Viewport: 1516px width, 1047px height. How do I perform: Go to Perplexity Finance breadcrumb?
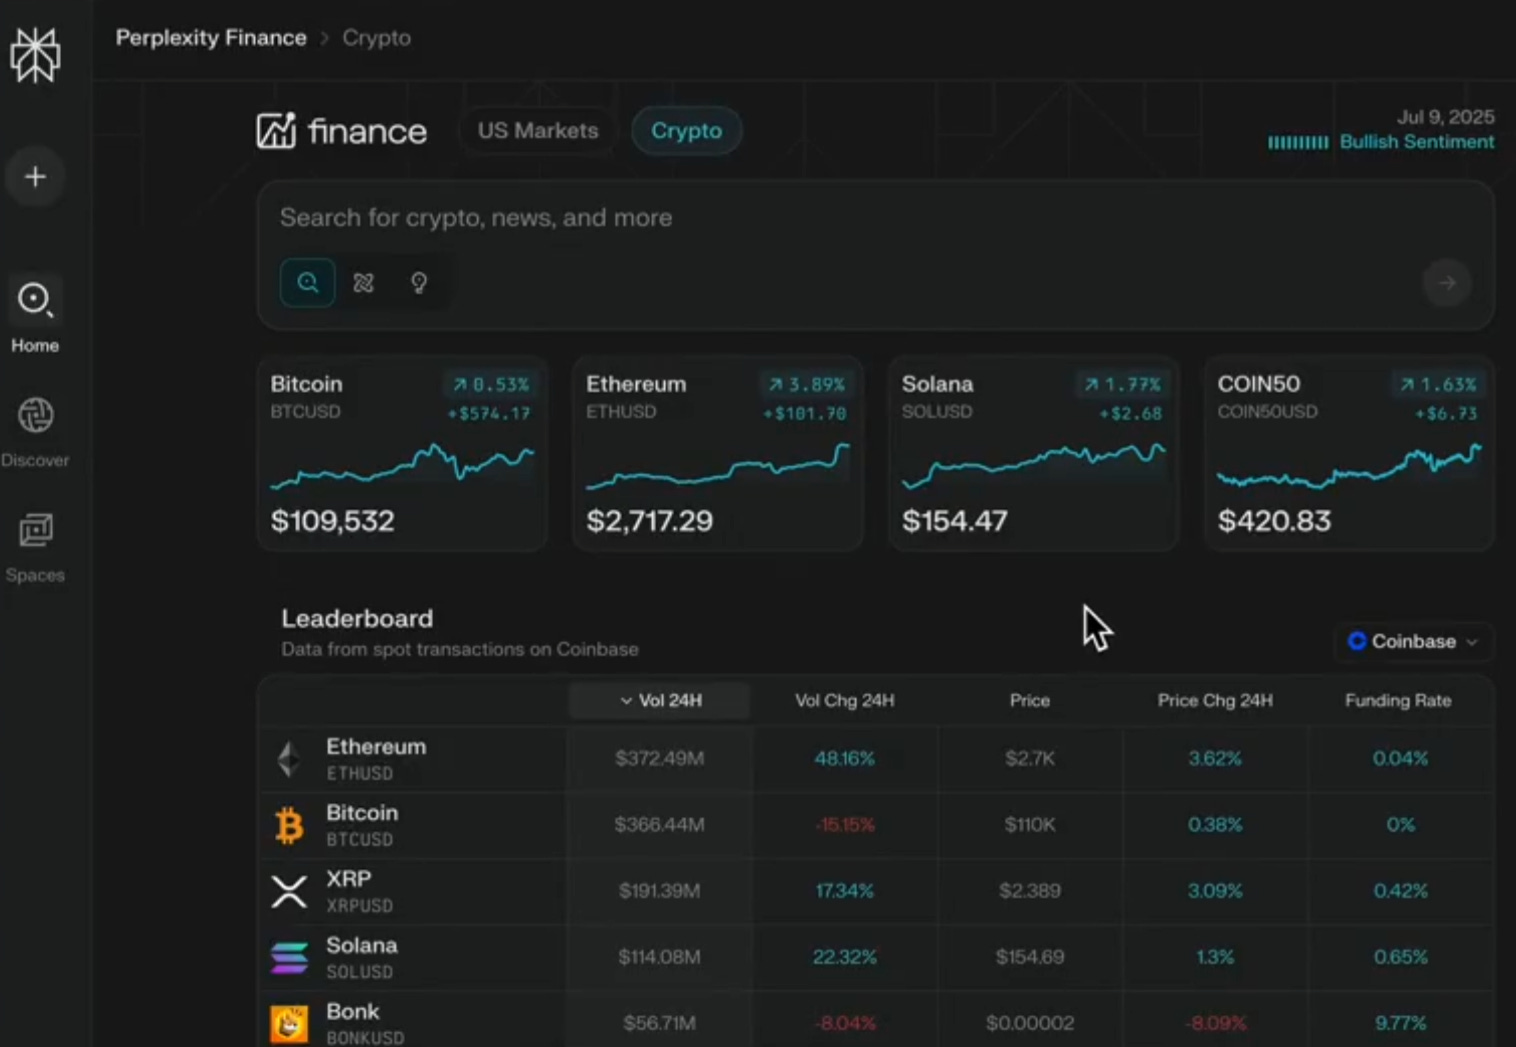tap(211, 38)
